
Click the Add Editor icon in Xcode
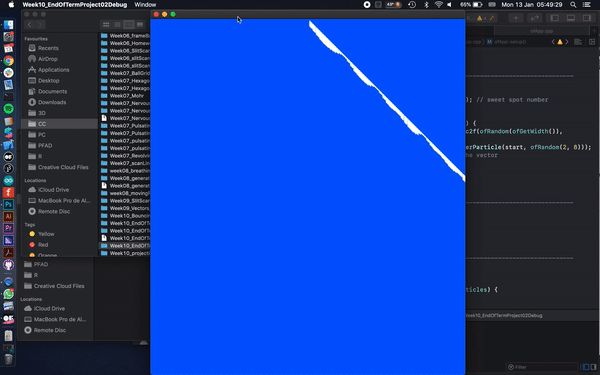tap(592, 42)
